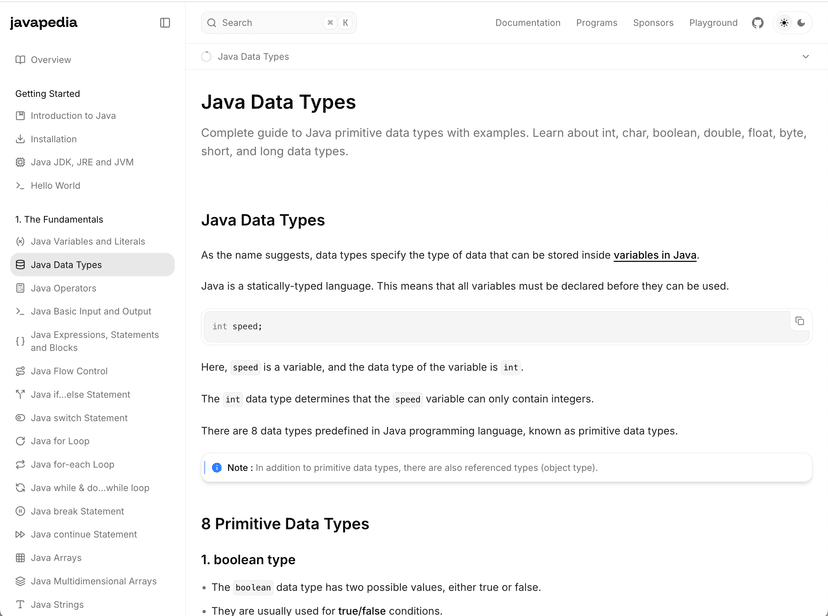The height and width of the screenshot is (616, 828).
Task: Click the loading spinner in the breadcrumb bar
Action: point(205,57)
